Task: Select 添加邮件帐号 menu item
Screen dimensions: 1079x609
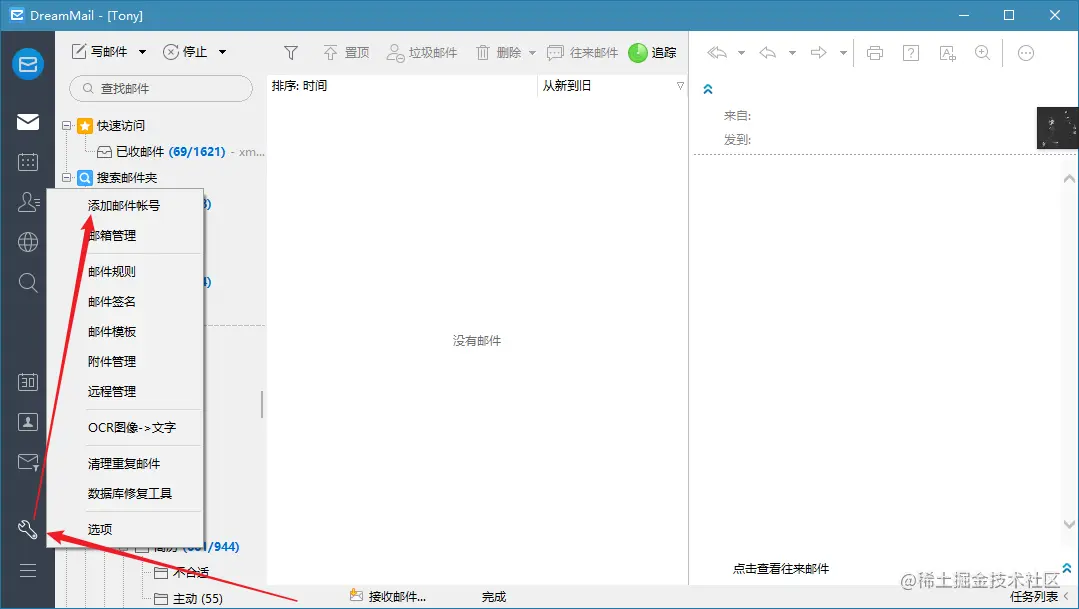Action: tap(124, 205)
